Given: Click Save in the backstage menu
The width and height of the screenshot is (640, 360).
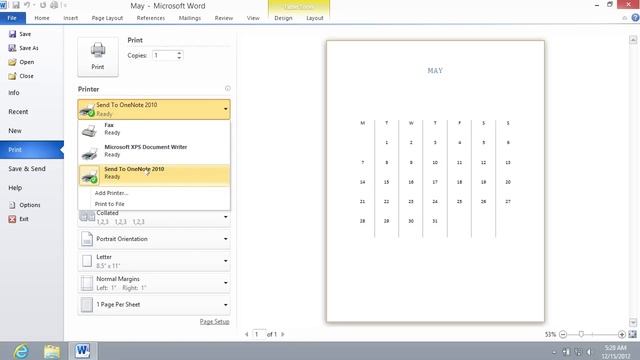Looking at the screenshot, I should point(20,34).
